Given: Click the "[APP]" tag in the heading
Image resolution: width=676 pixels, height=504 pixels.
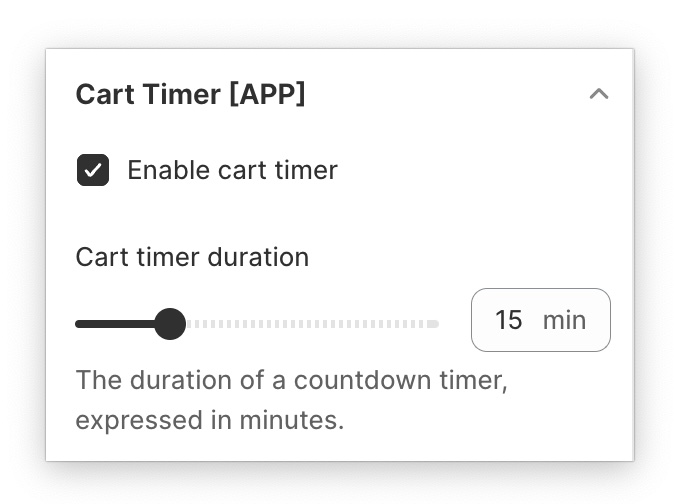Looking at the screenshot, I should tap(267, 95).
